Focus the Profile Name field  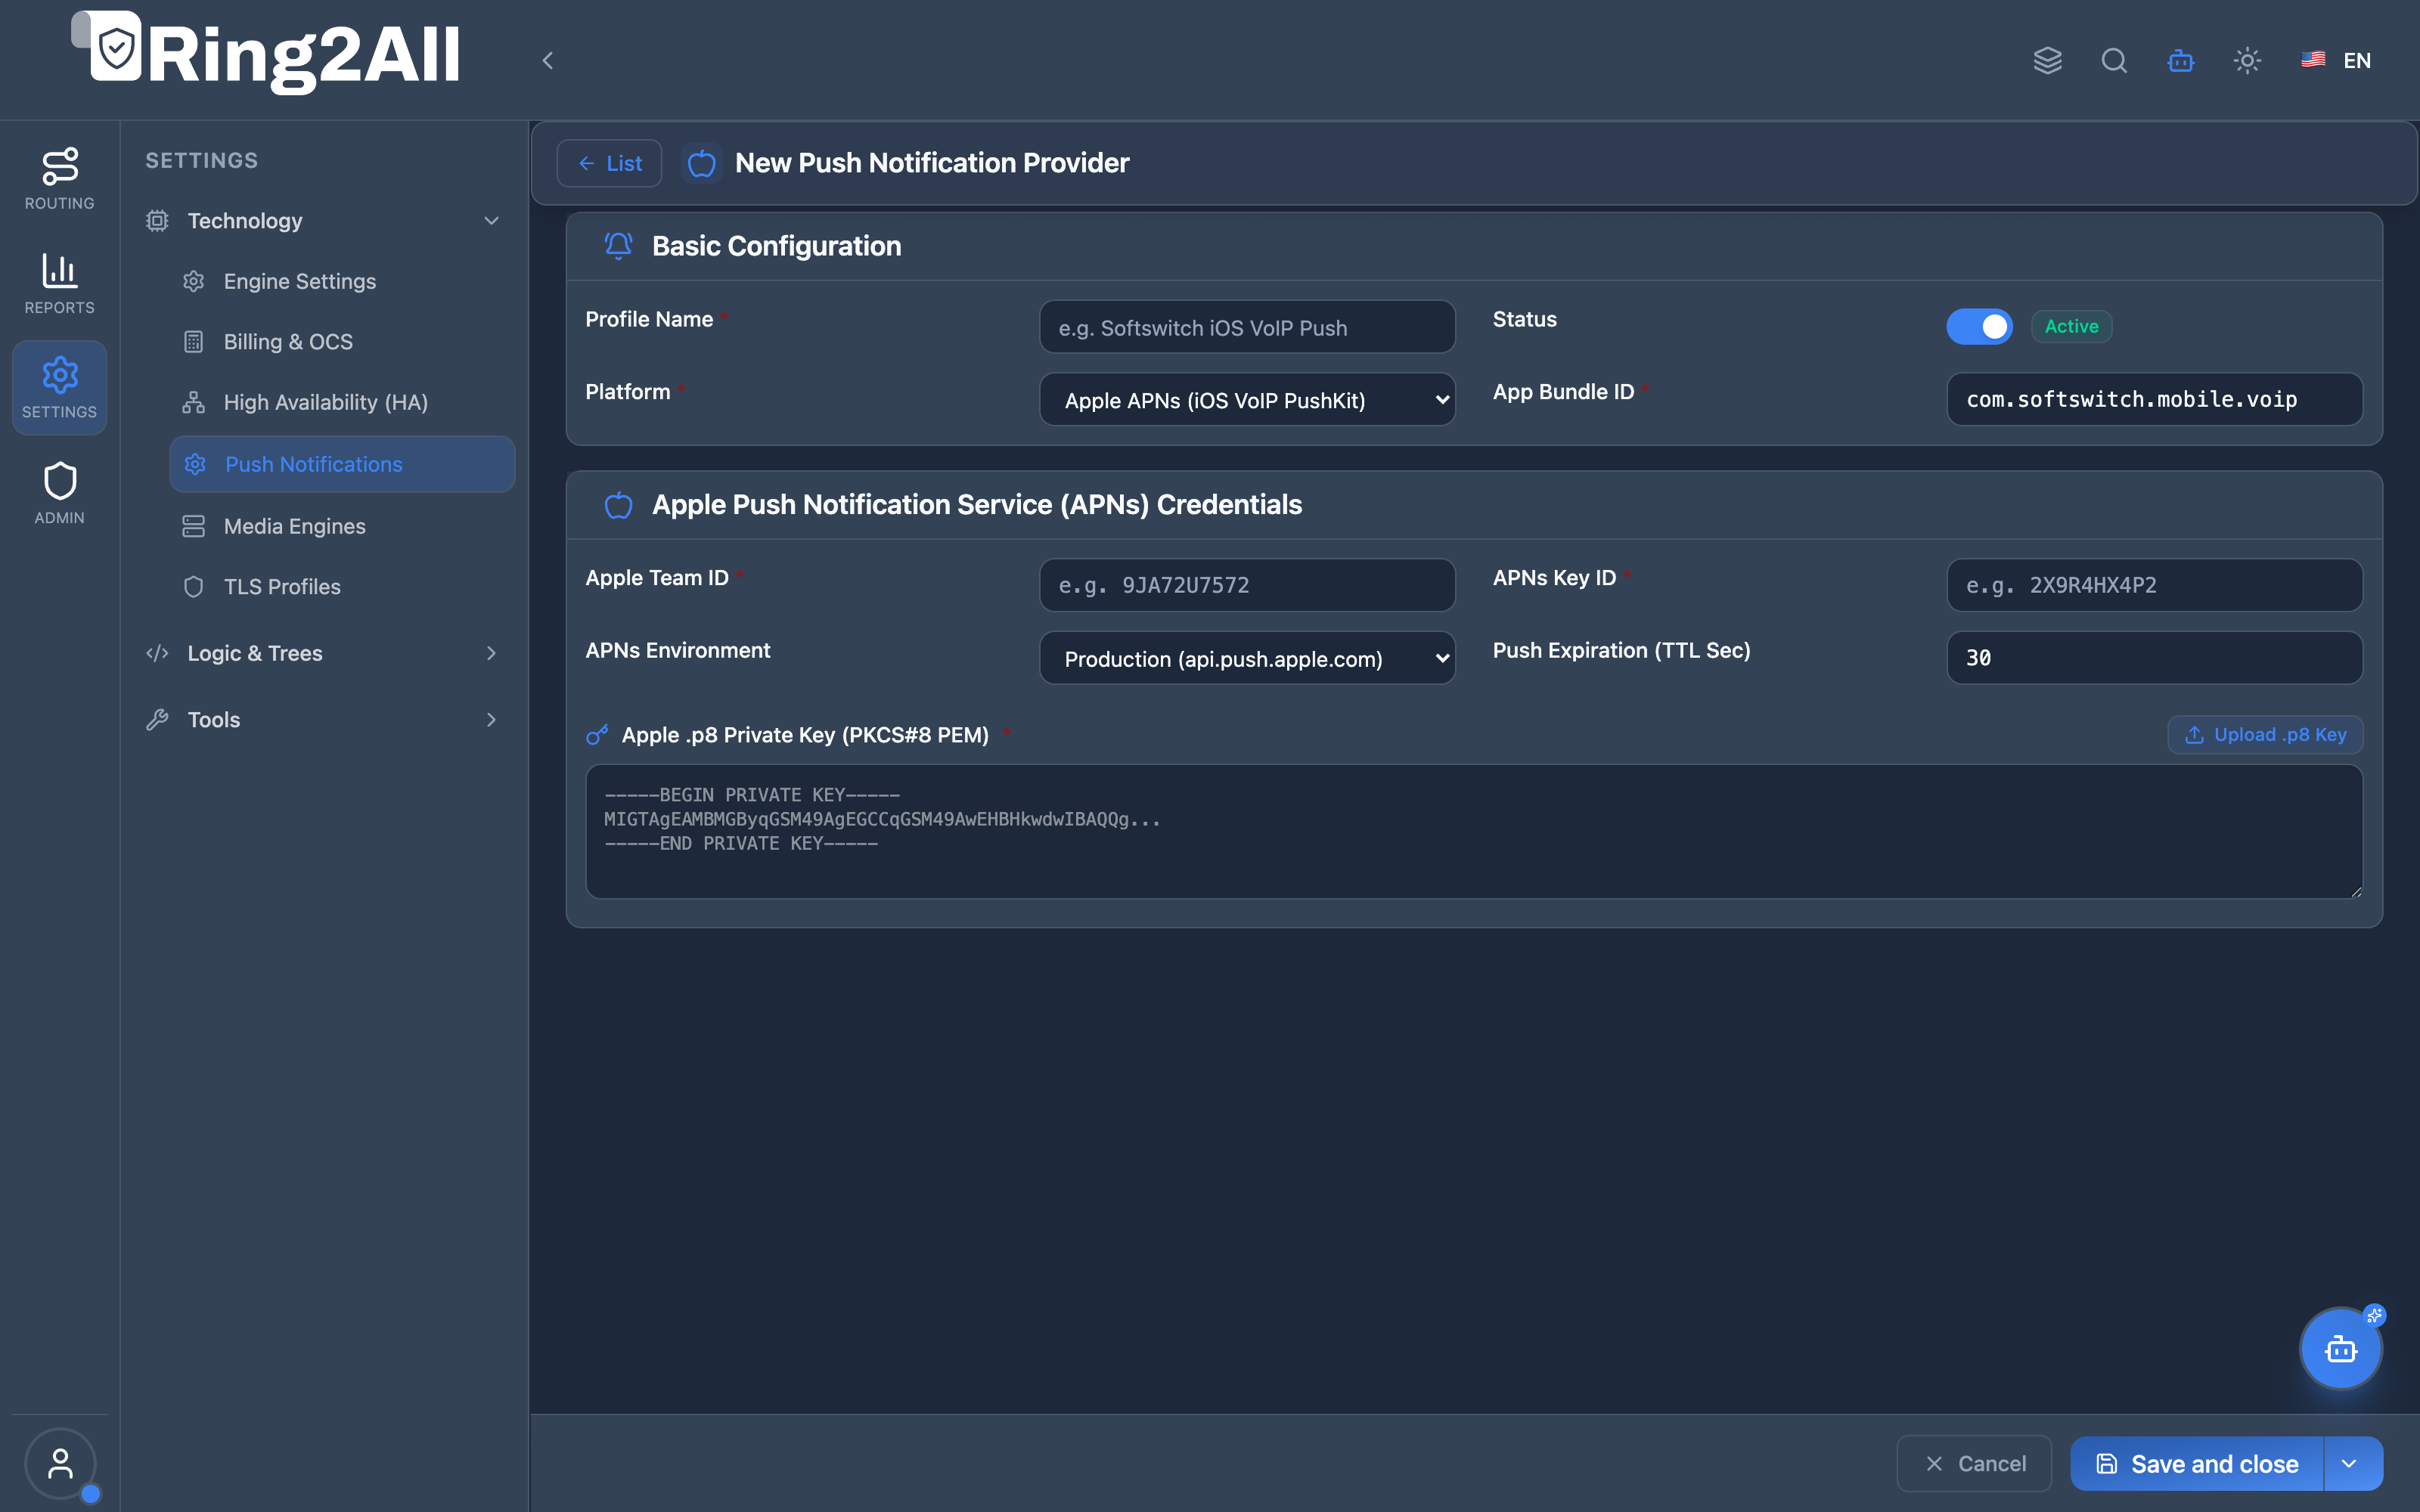coord(1247,327)
